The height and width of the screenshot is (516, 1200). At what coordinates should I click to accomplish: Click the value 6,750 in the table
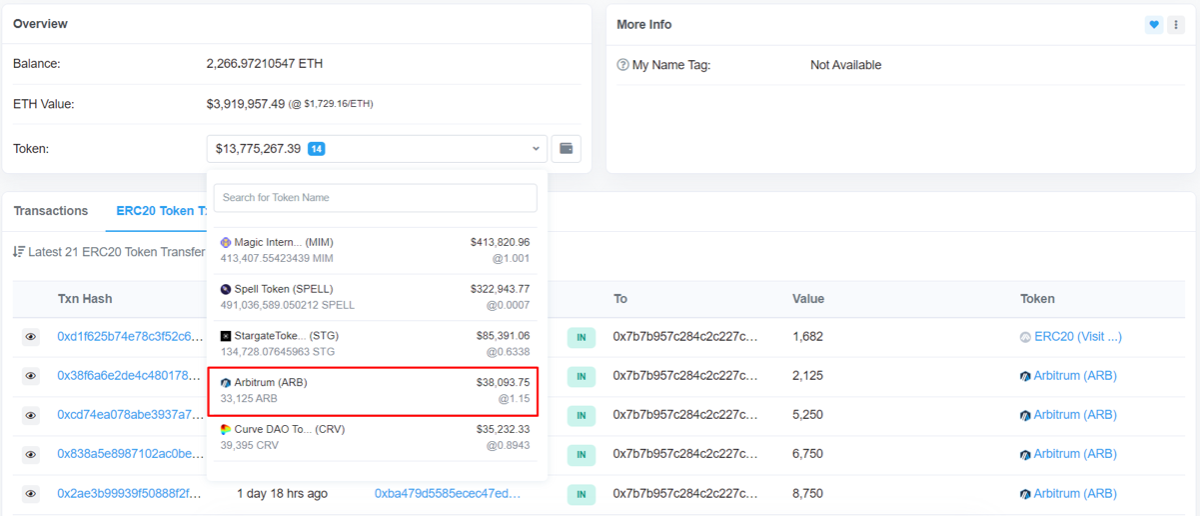(808, 454)
